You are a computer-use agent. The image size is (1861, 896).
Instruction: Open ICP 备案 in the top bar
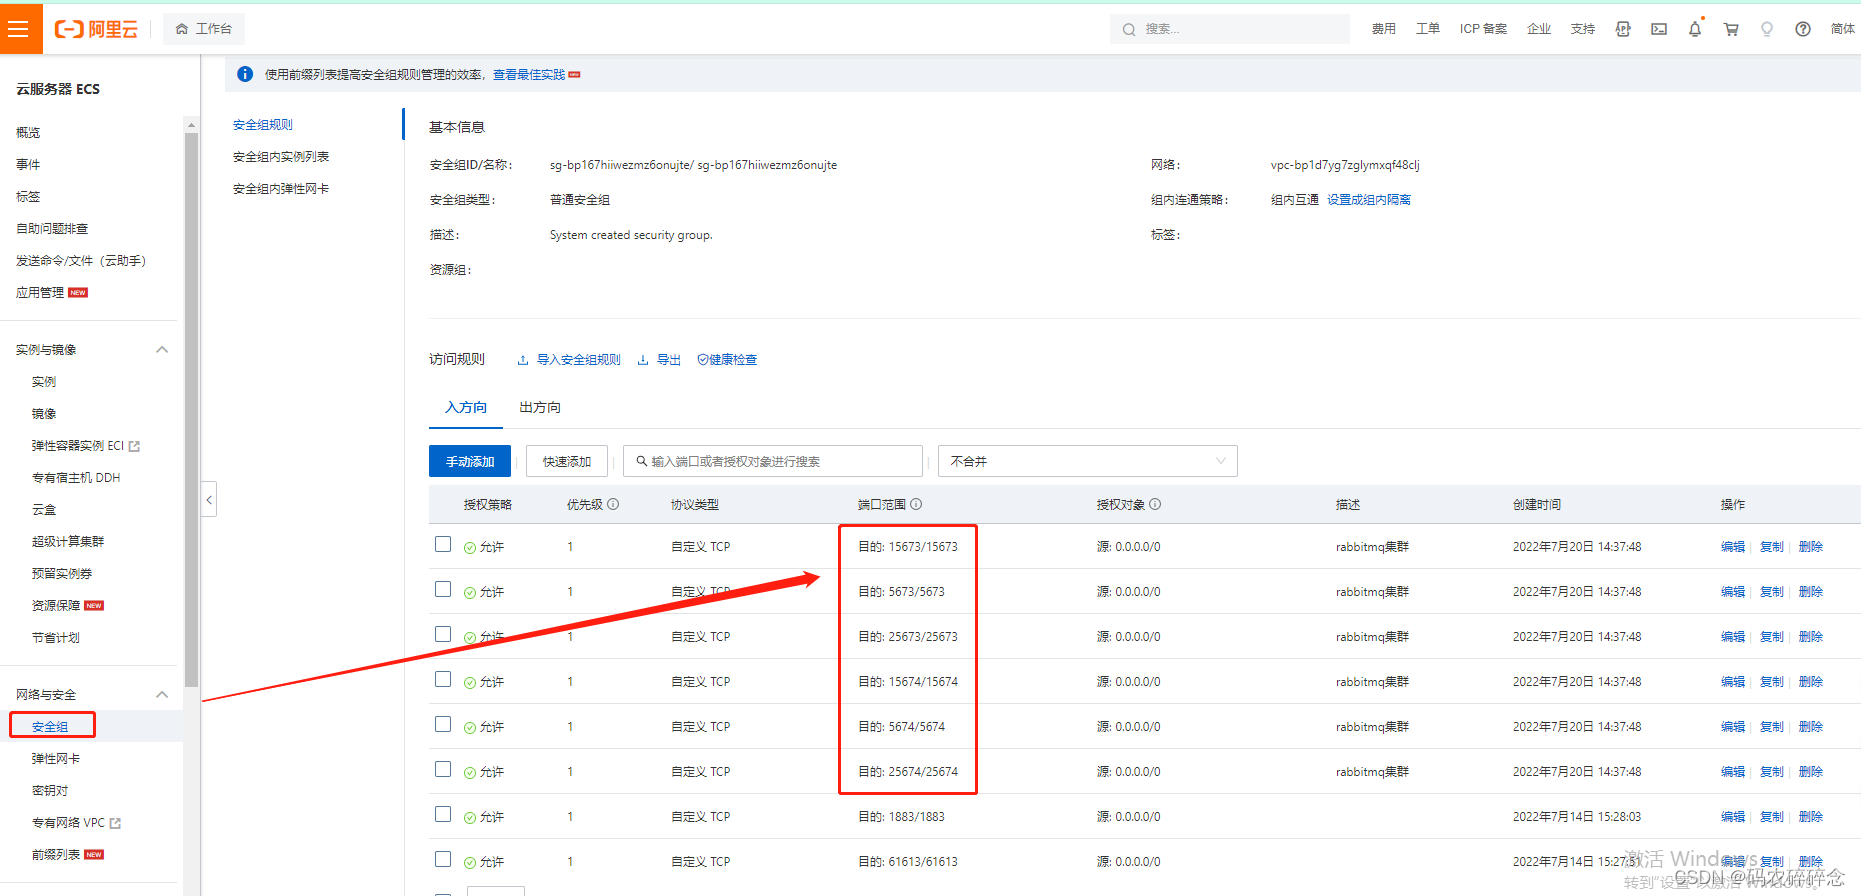click(1483, 29)
